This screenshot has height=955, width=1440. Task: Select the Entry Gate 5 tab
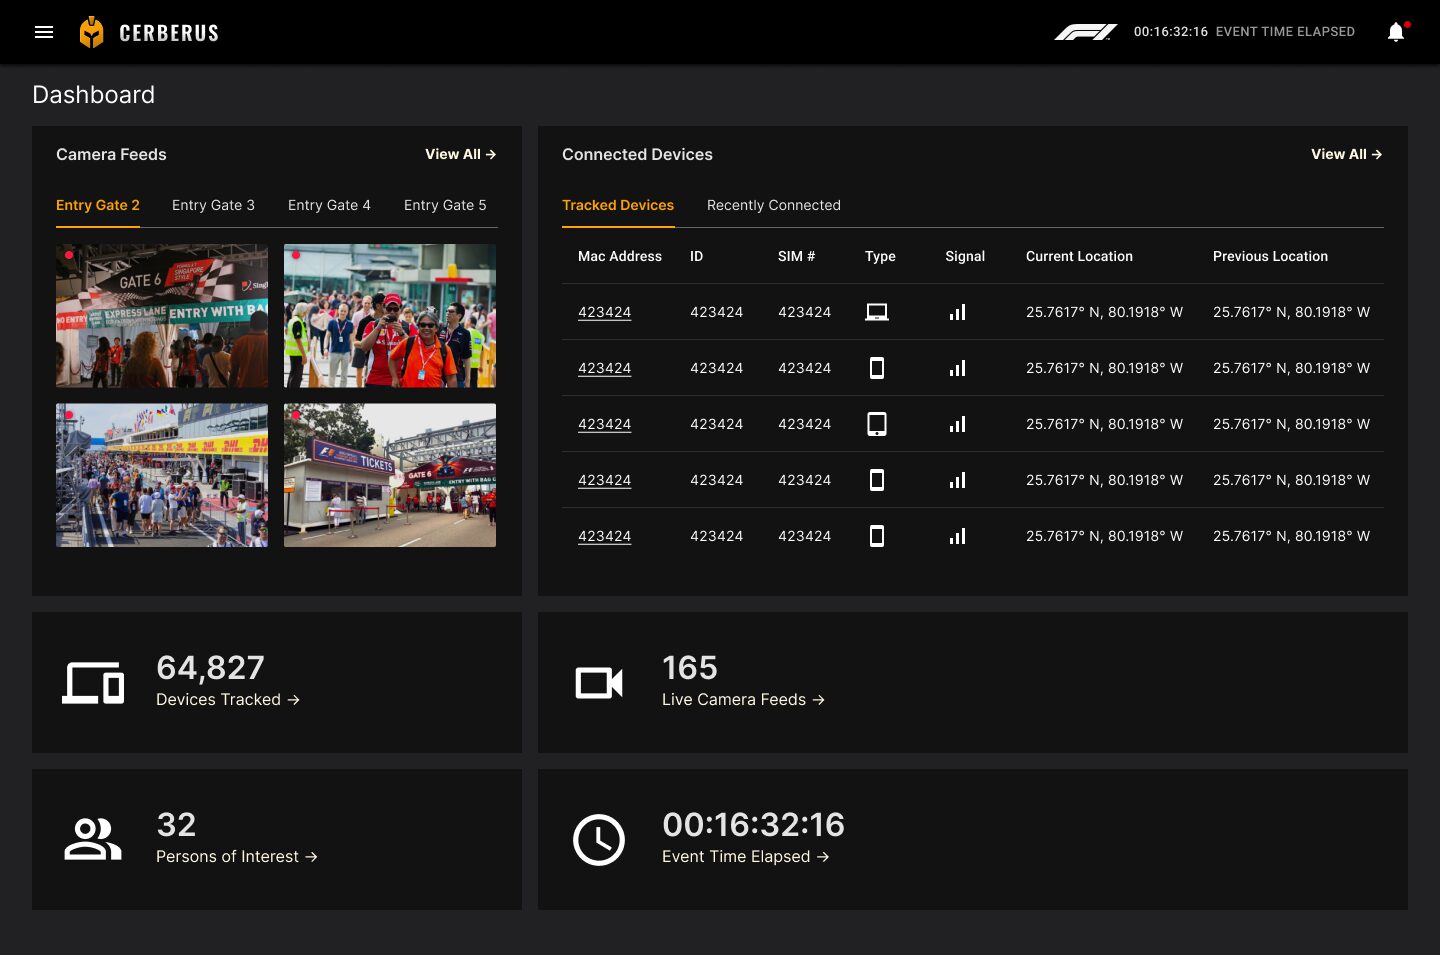point(445,205)
